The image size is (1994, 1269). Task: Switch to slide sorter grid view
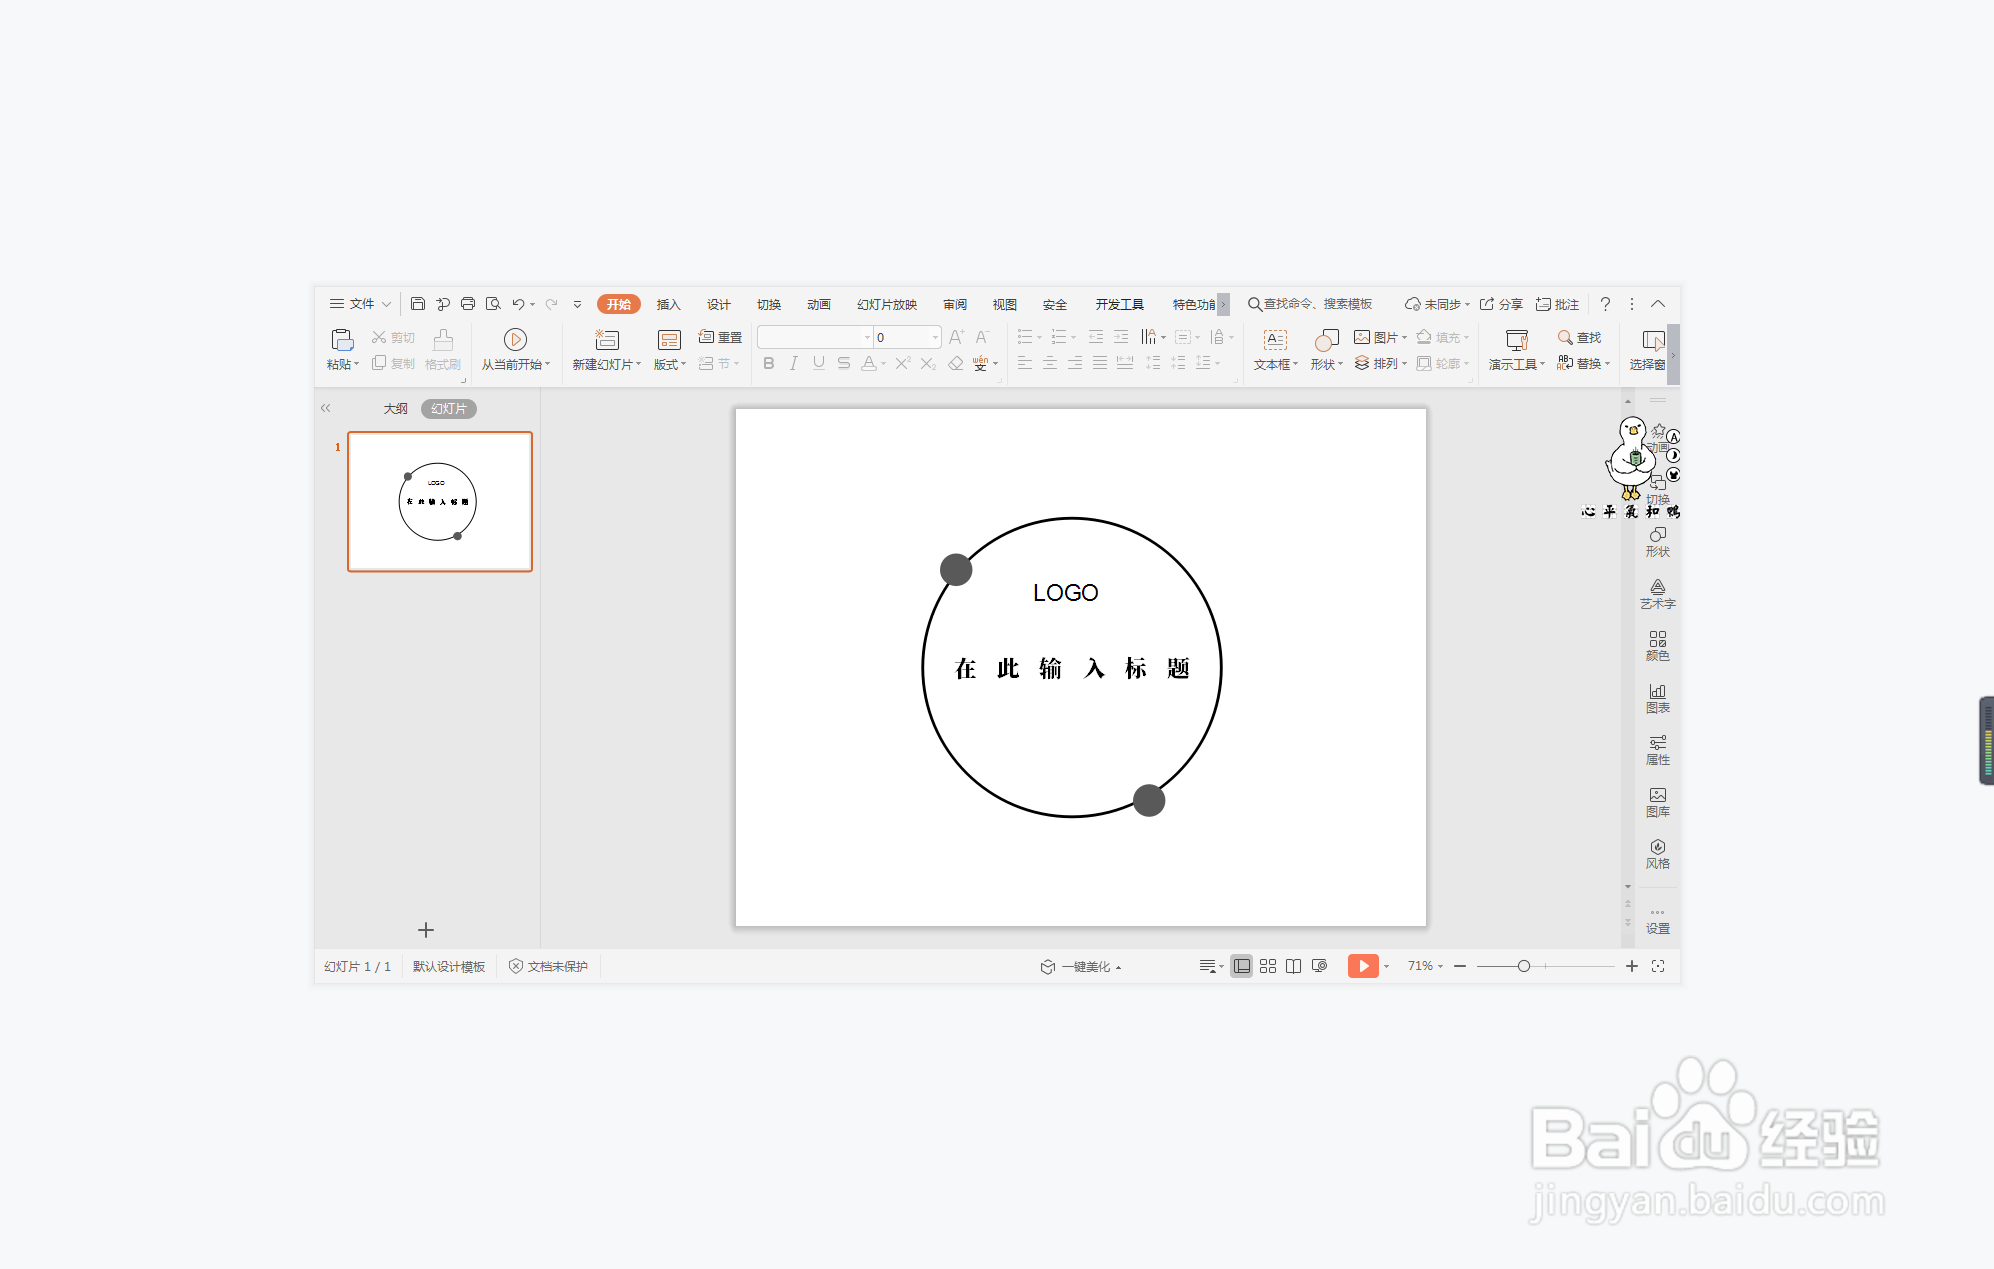(x=1268, y=966)
